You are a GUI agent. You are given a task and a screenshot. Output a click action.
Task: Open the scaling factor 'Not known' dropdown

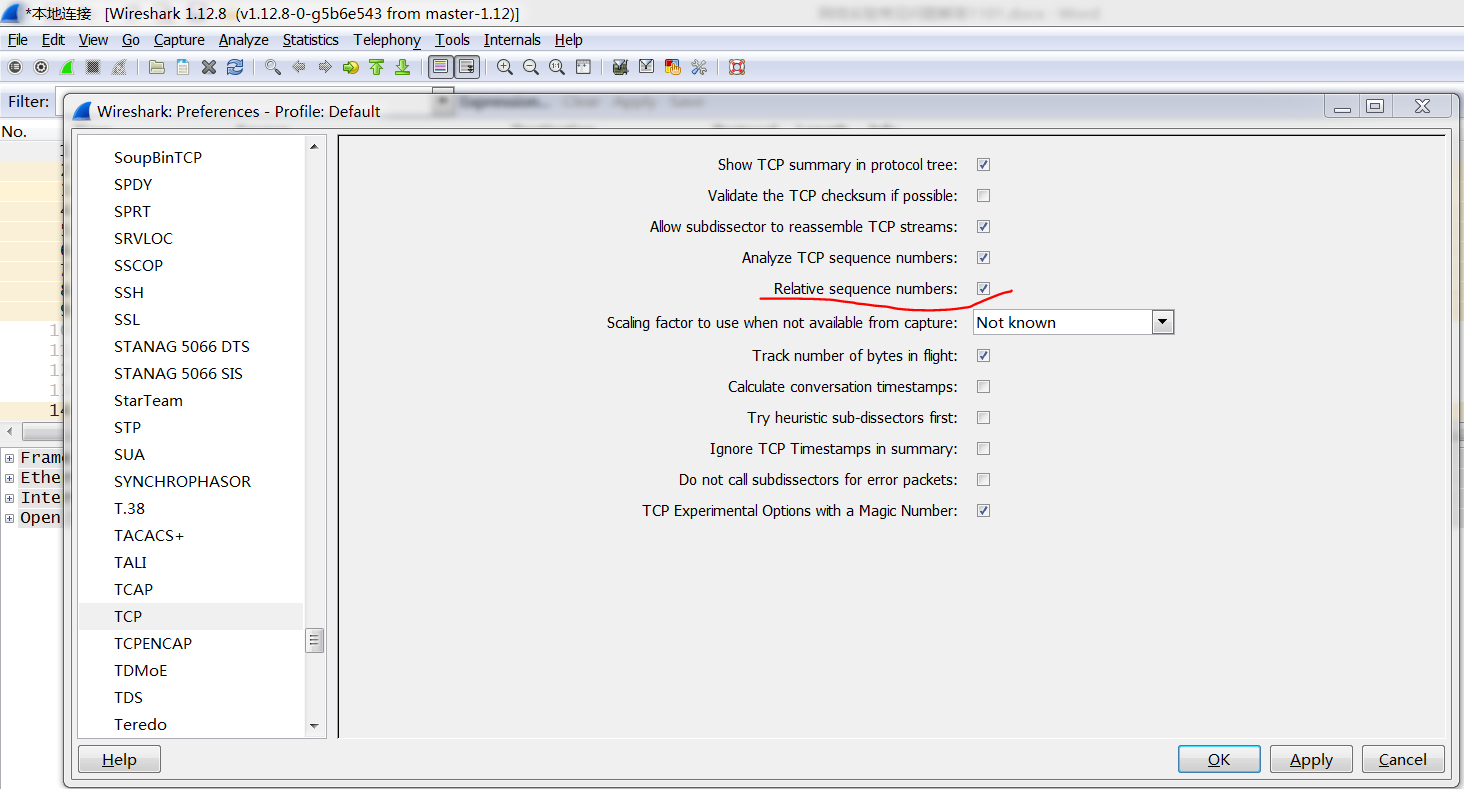click(1162, 322)
